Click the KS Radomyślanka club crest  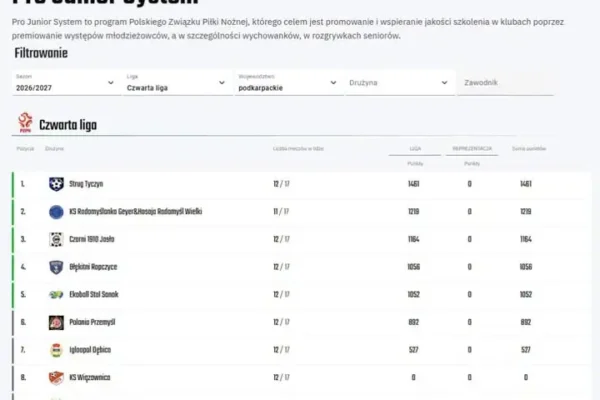(x=56, y=212)
